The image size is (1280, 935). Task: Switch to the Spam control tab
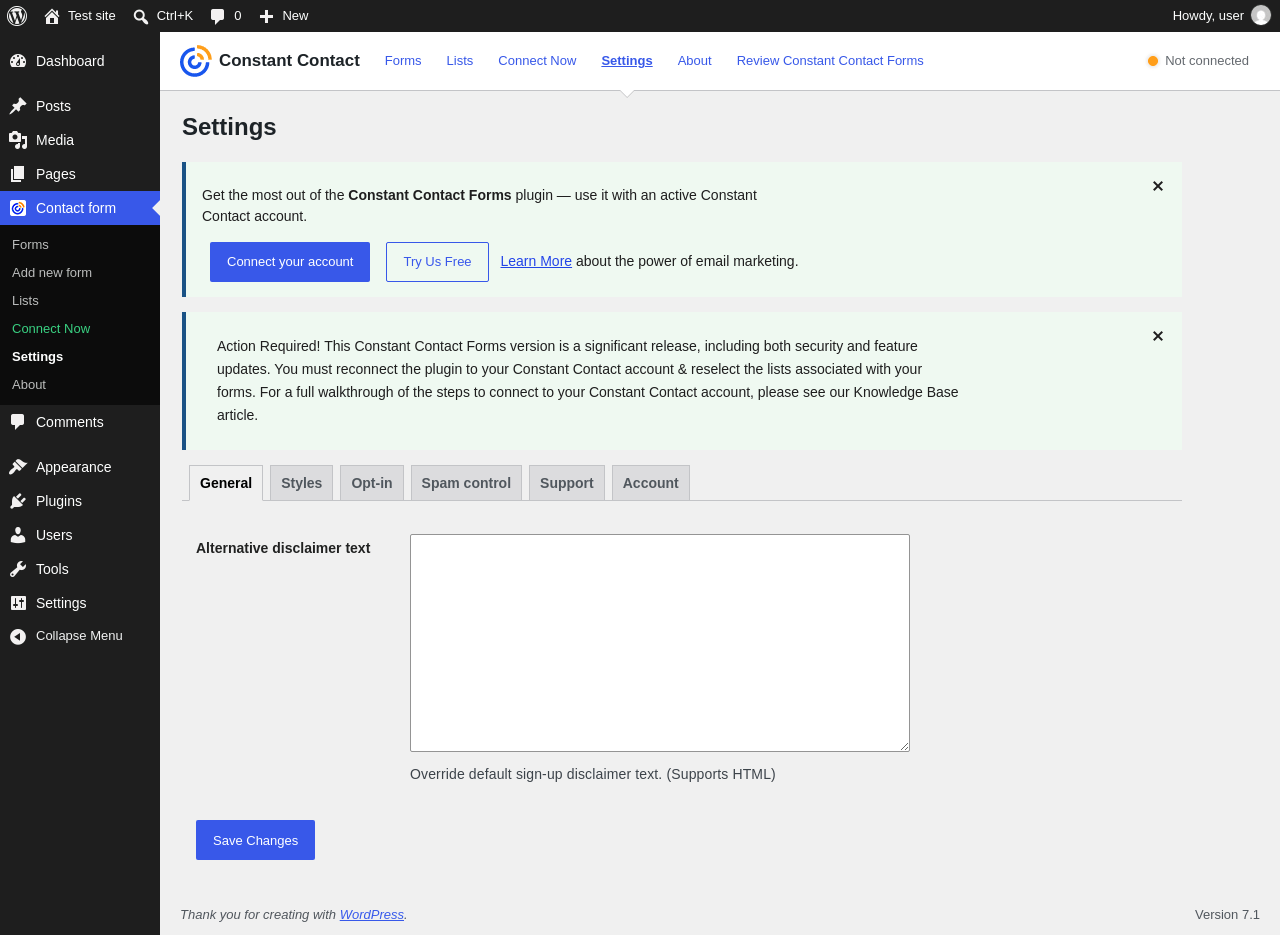(466, 483)
